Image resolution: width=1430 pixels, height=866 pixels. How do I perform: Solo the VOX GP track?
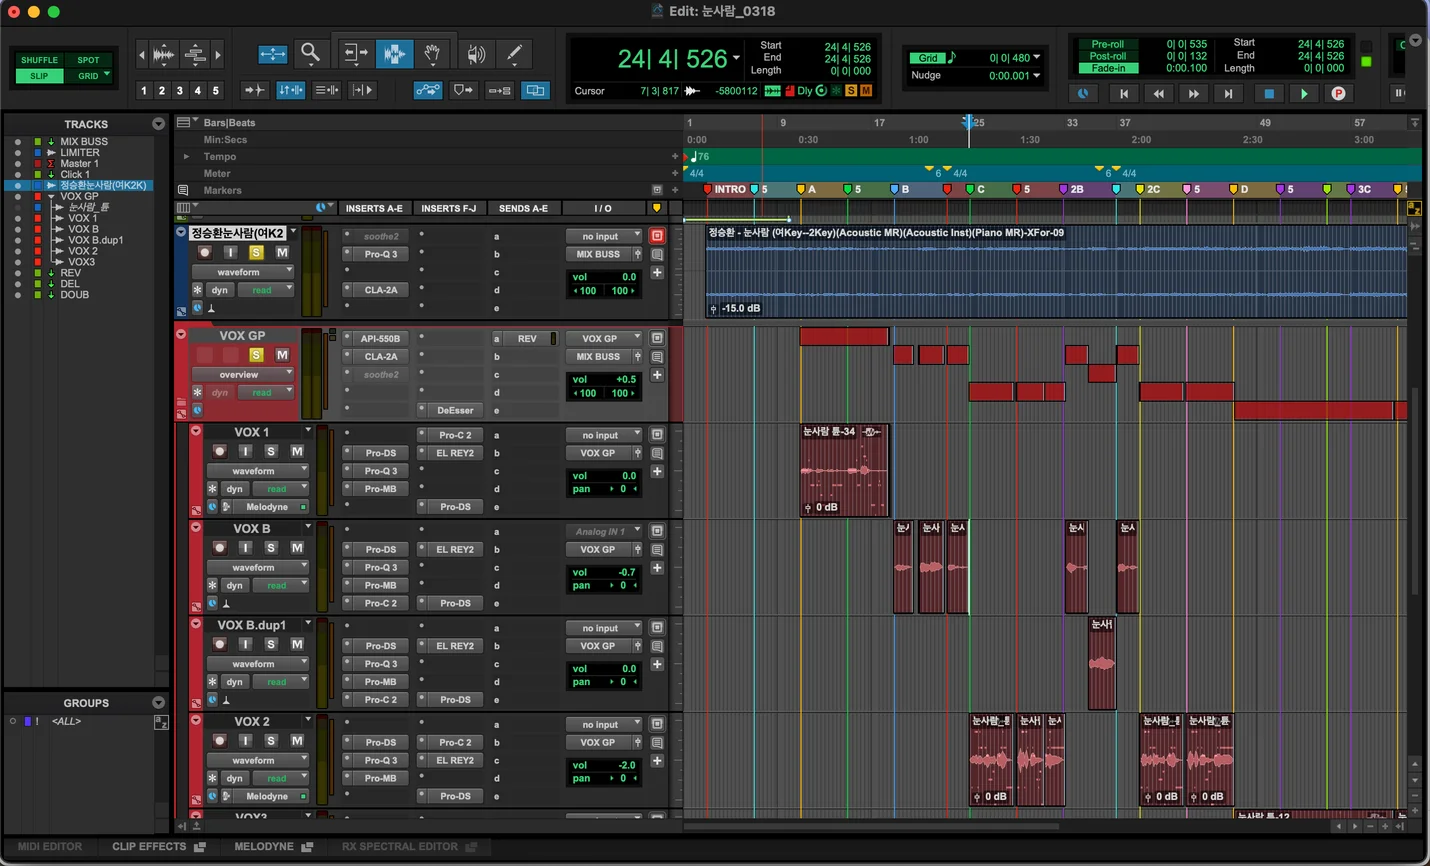click(256, 355)
